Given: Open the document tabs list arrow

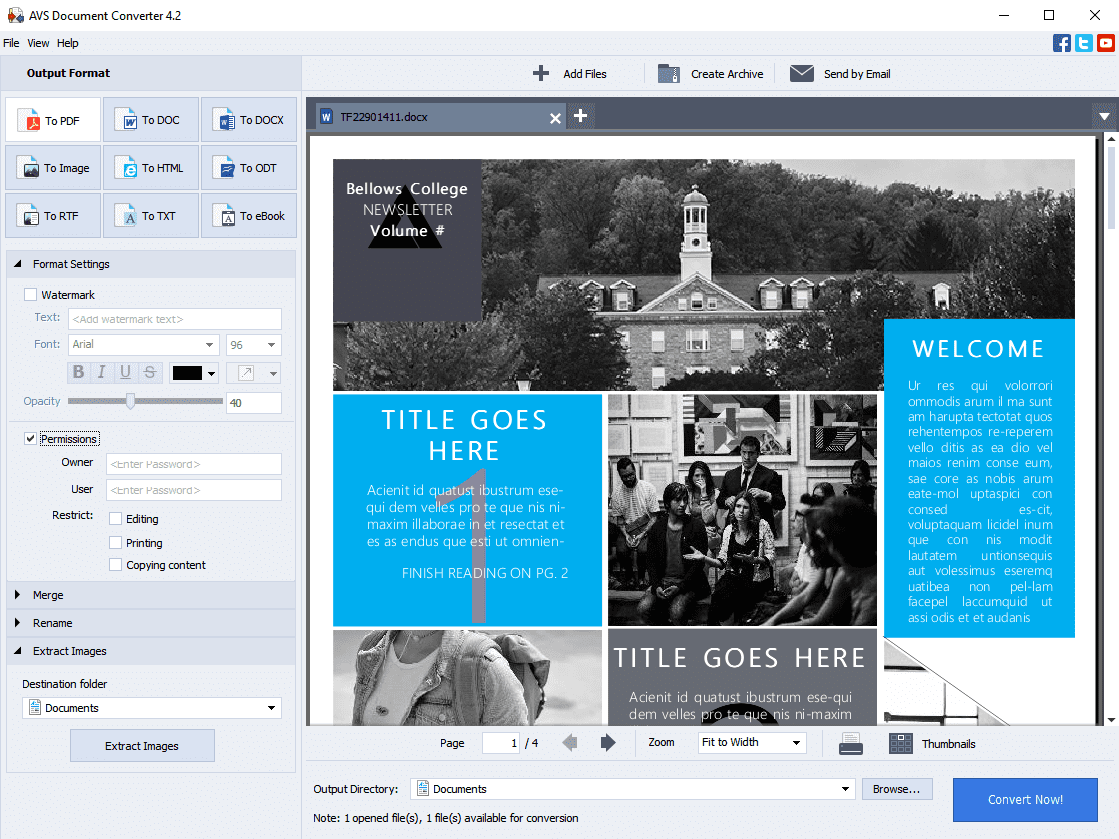Looking at the screenshot, I should (x=1104, y=116).
